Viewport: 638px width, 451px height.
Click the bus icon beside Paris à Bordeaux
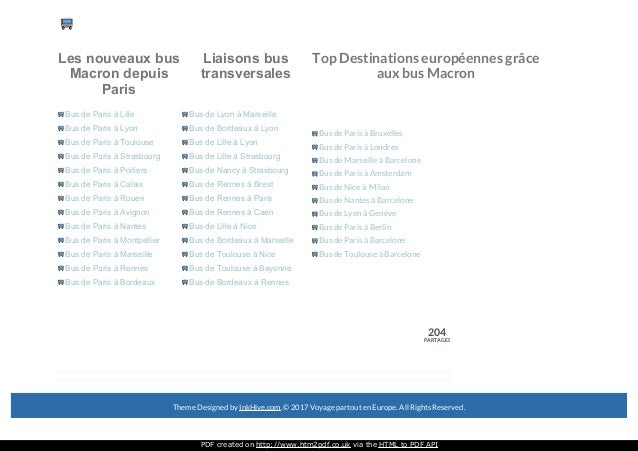[61, 282]
